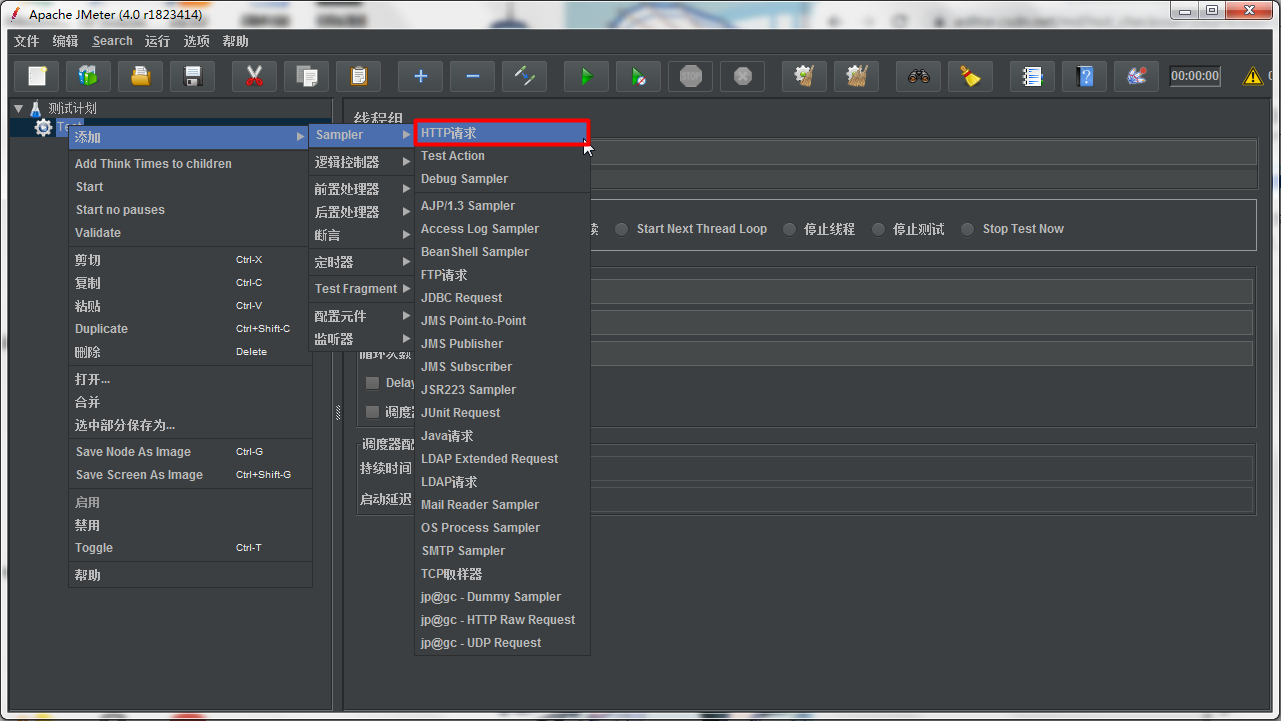Click the Clear broom icon

coord(805,76)
